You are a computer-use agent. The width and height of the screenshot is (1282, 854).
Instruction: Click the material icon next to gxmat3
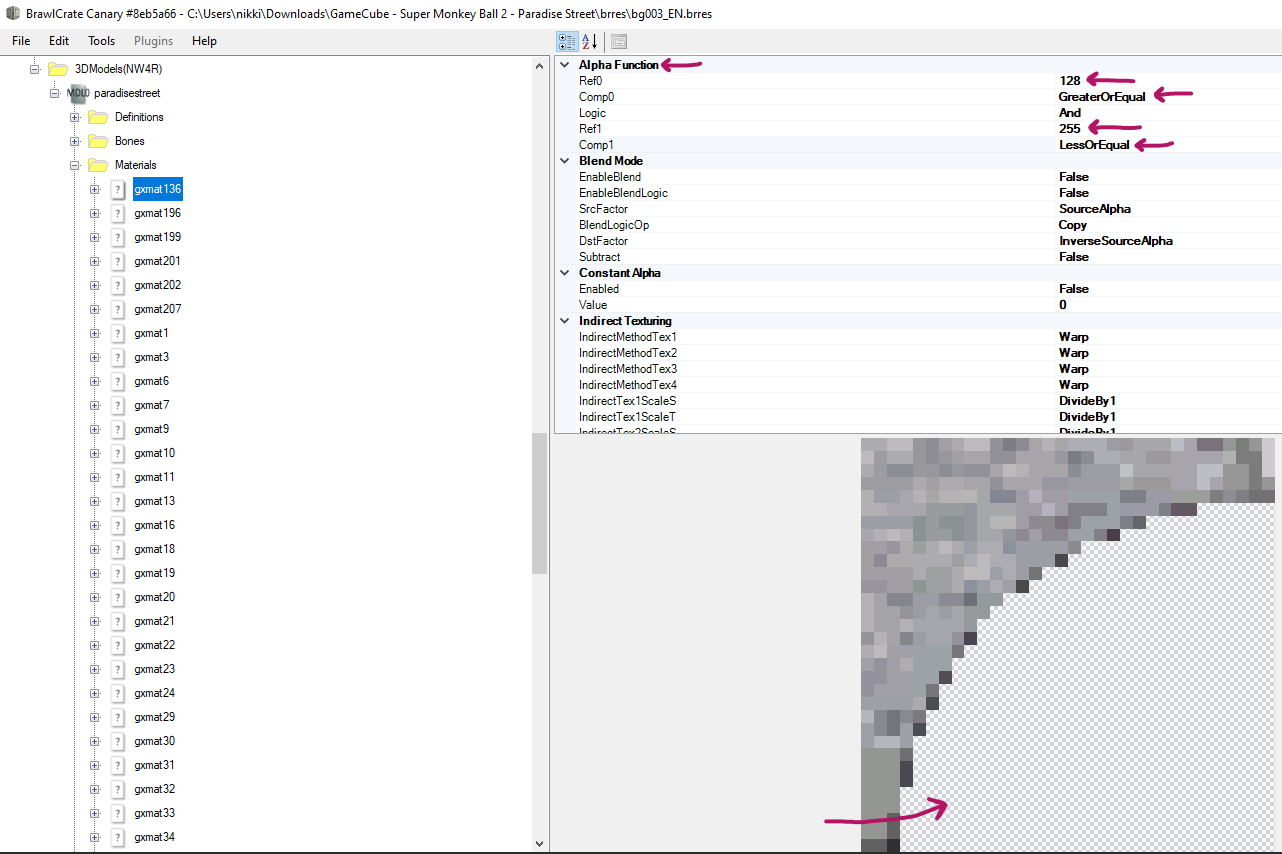coord(118,357)
